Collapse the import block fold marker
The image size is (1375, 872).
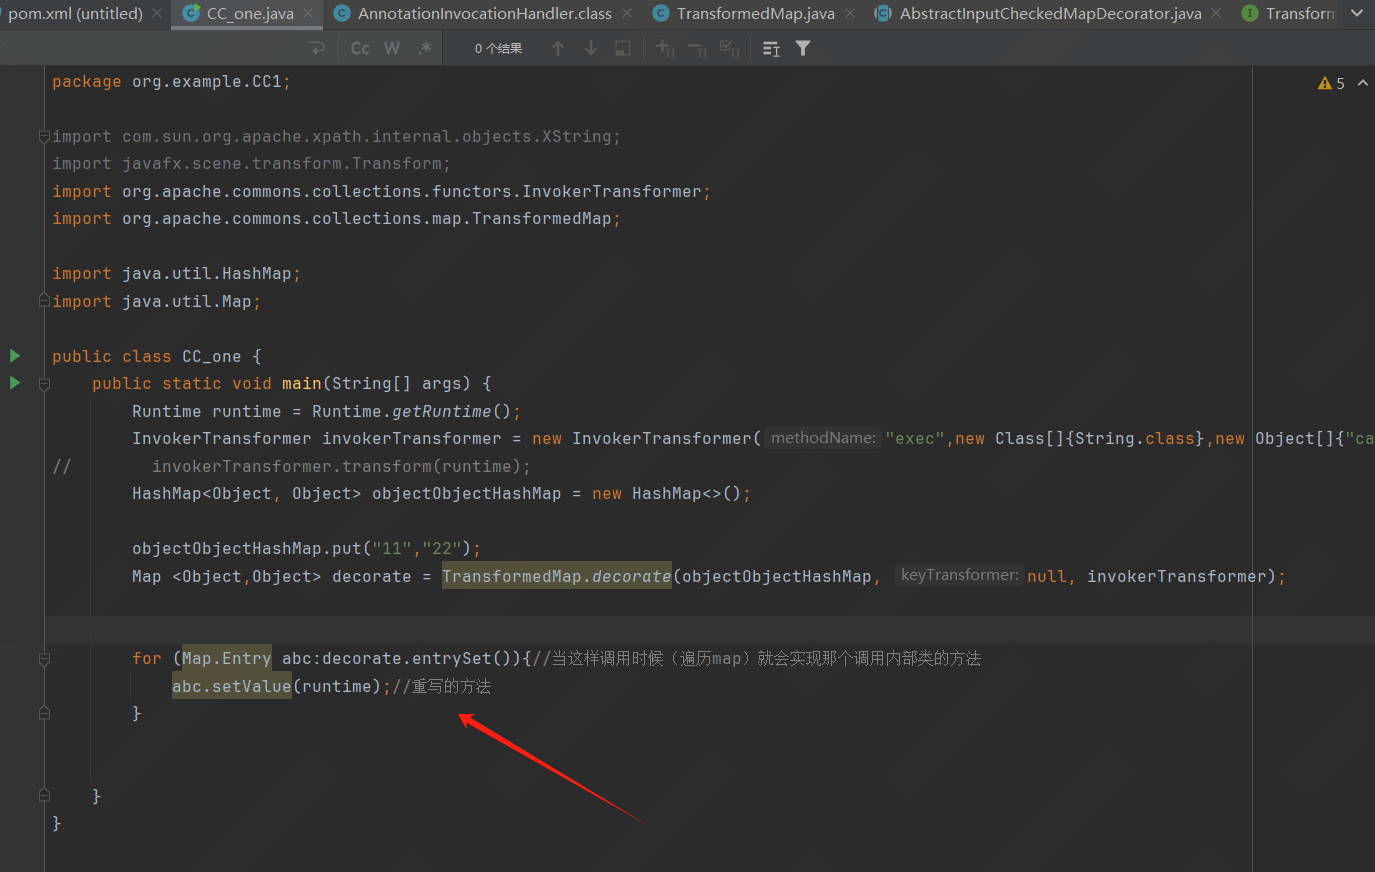pos(44,136)
